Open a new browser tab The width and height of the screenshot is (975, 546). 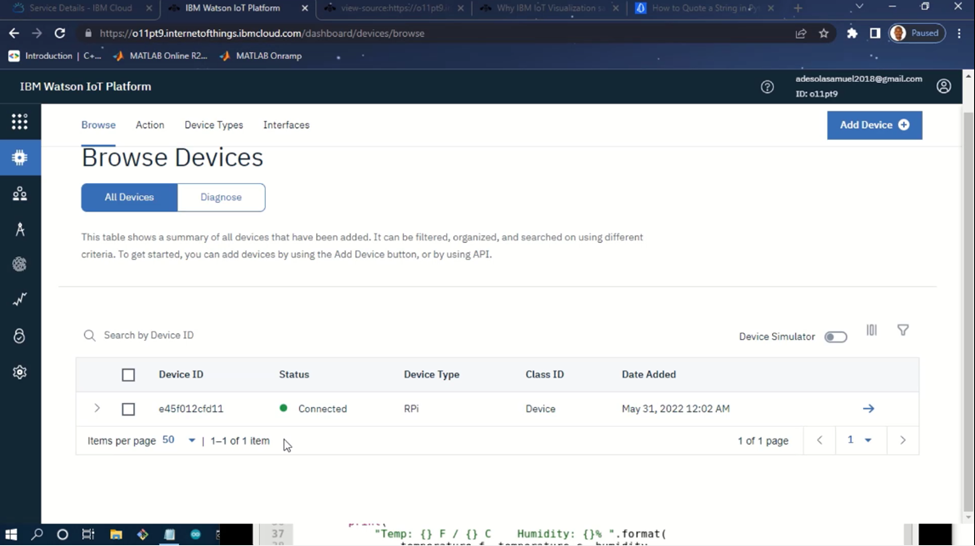[798, 8]
